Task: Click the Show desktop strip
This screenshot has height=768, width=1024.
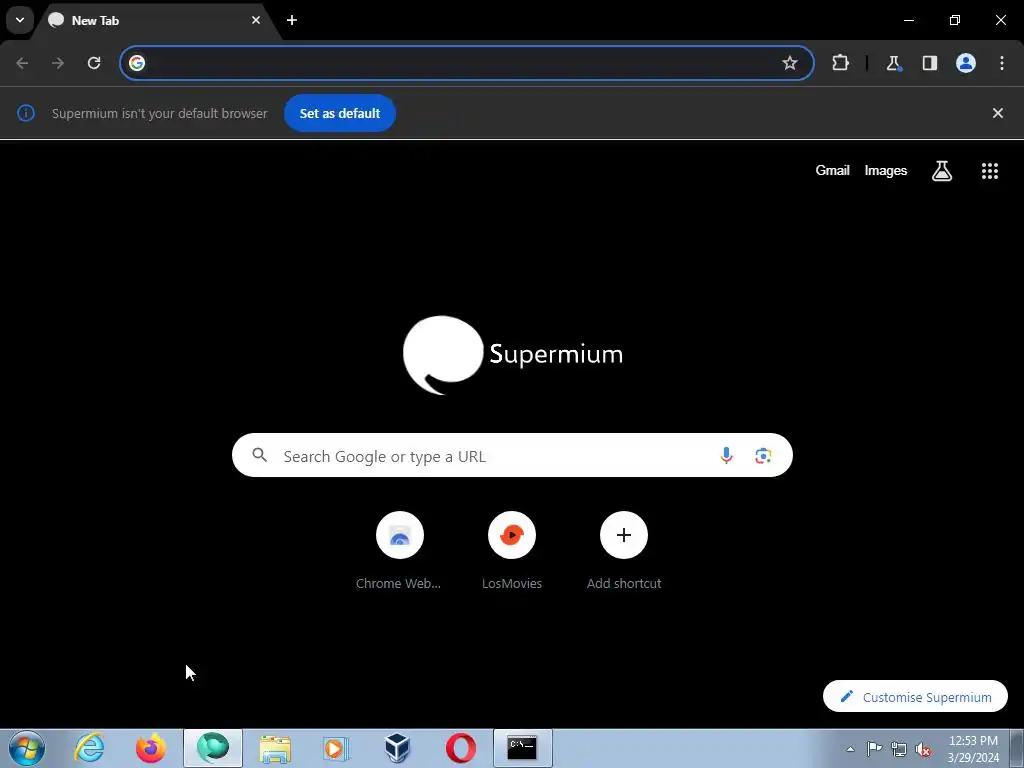Action: click(1017, 748)
